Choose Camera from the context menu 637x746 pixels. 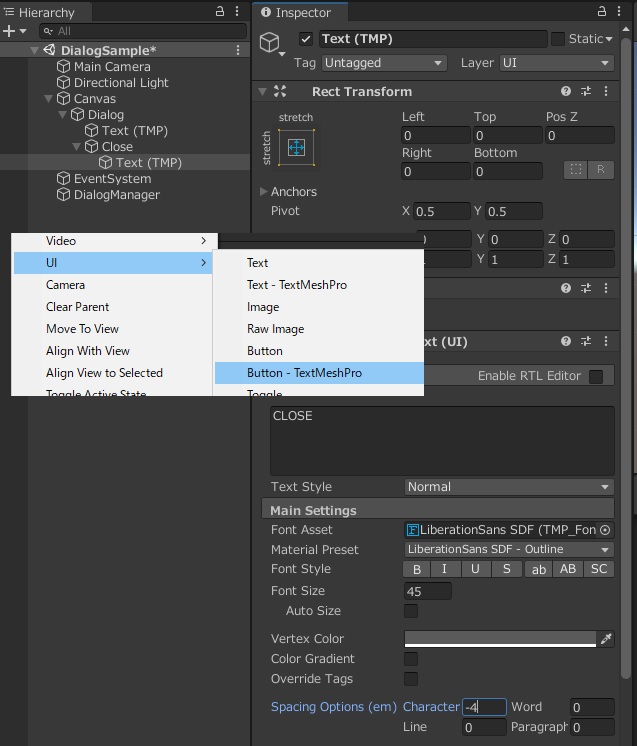pos(114,285)
